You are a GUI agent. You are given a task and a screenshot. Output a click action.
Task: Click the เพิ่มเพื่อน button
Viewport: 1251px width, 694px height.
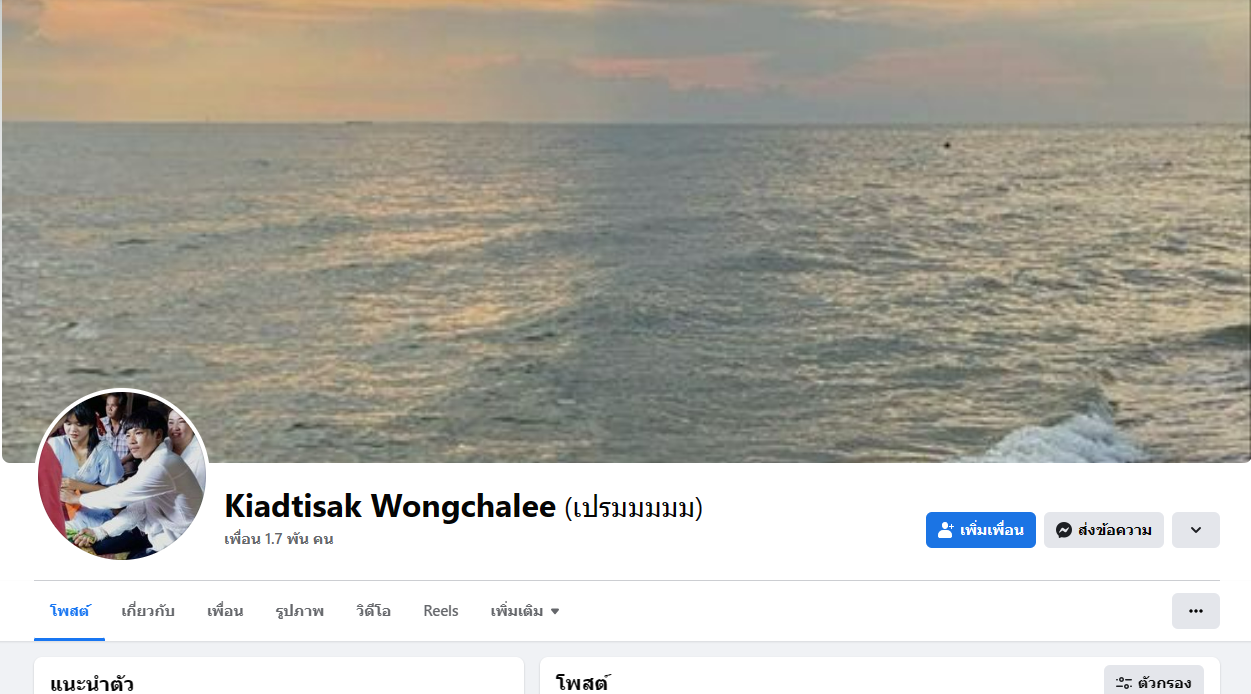(981, 530)
